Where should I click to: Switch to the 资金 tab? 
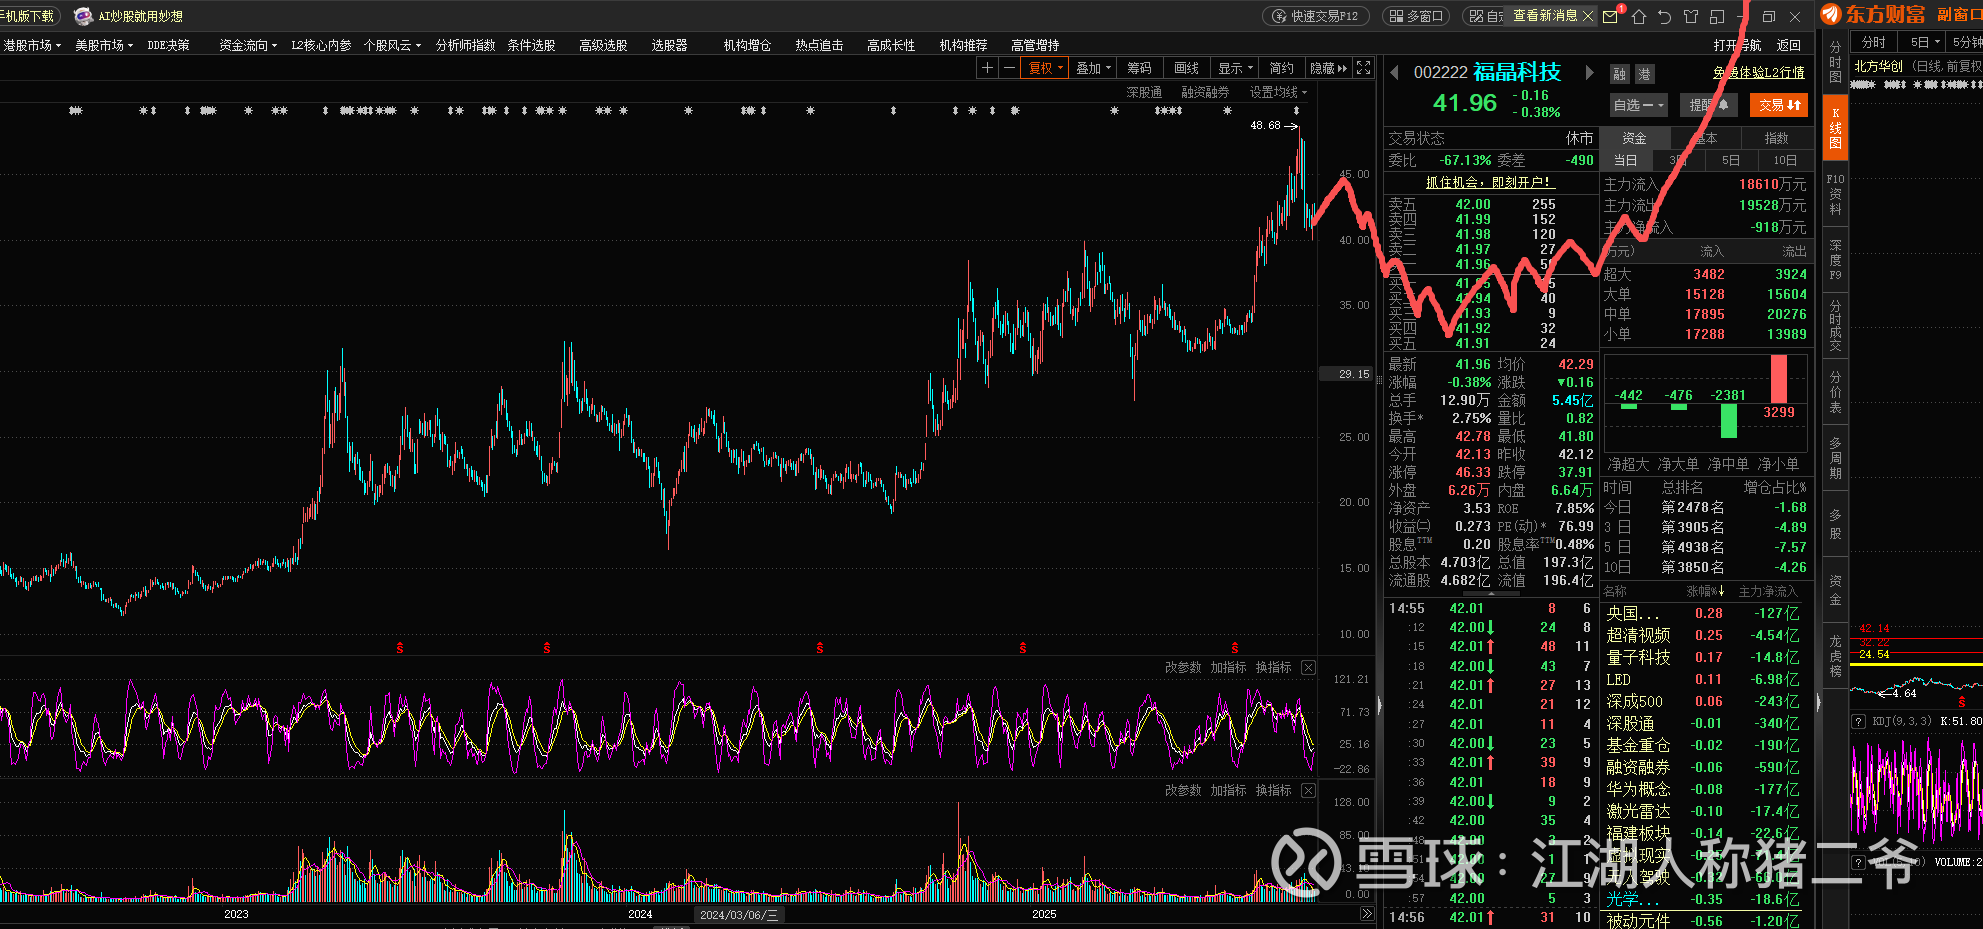click(x=1634, y=138)
